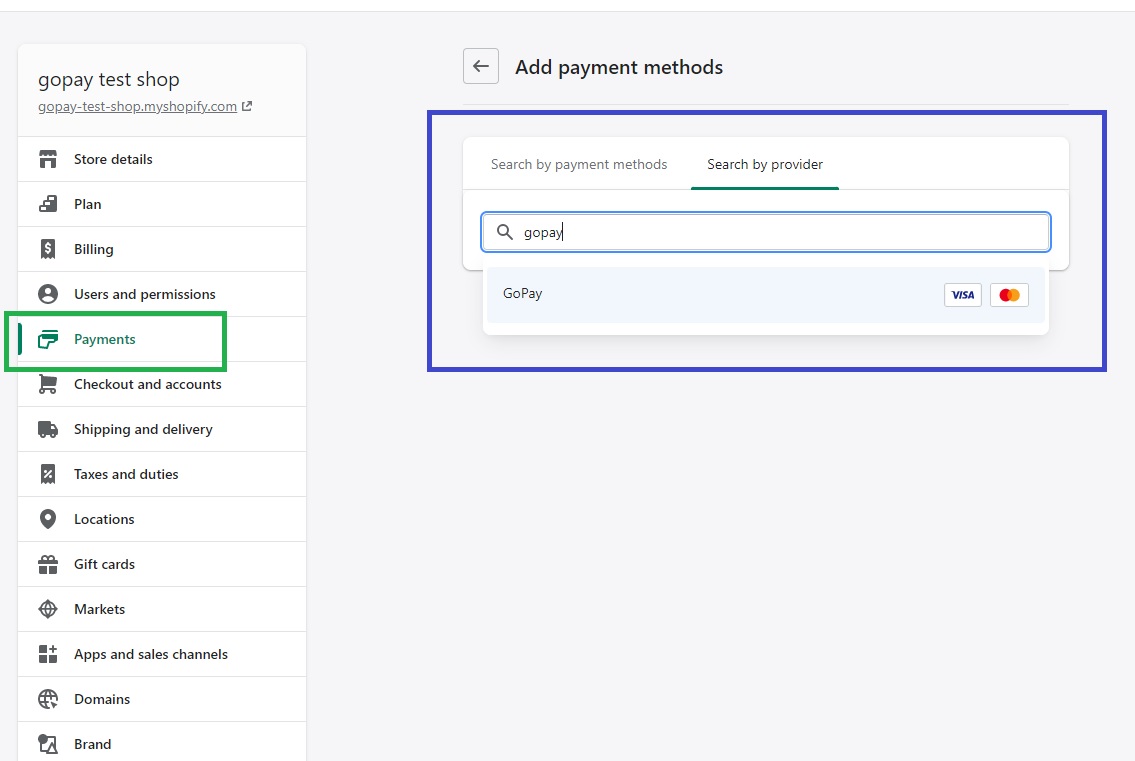Click the Apps and sales channels grid icon
The width and height of the screenshot is (1135, 761).
coord(48,654)
